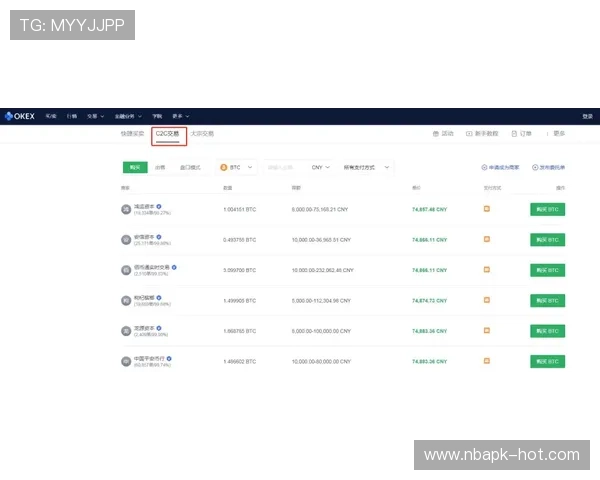Click the orange payment method icon in the 1.499905 BTC row
Screen dimensions: 600x480
(x=487, y=300)
